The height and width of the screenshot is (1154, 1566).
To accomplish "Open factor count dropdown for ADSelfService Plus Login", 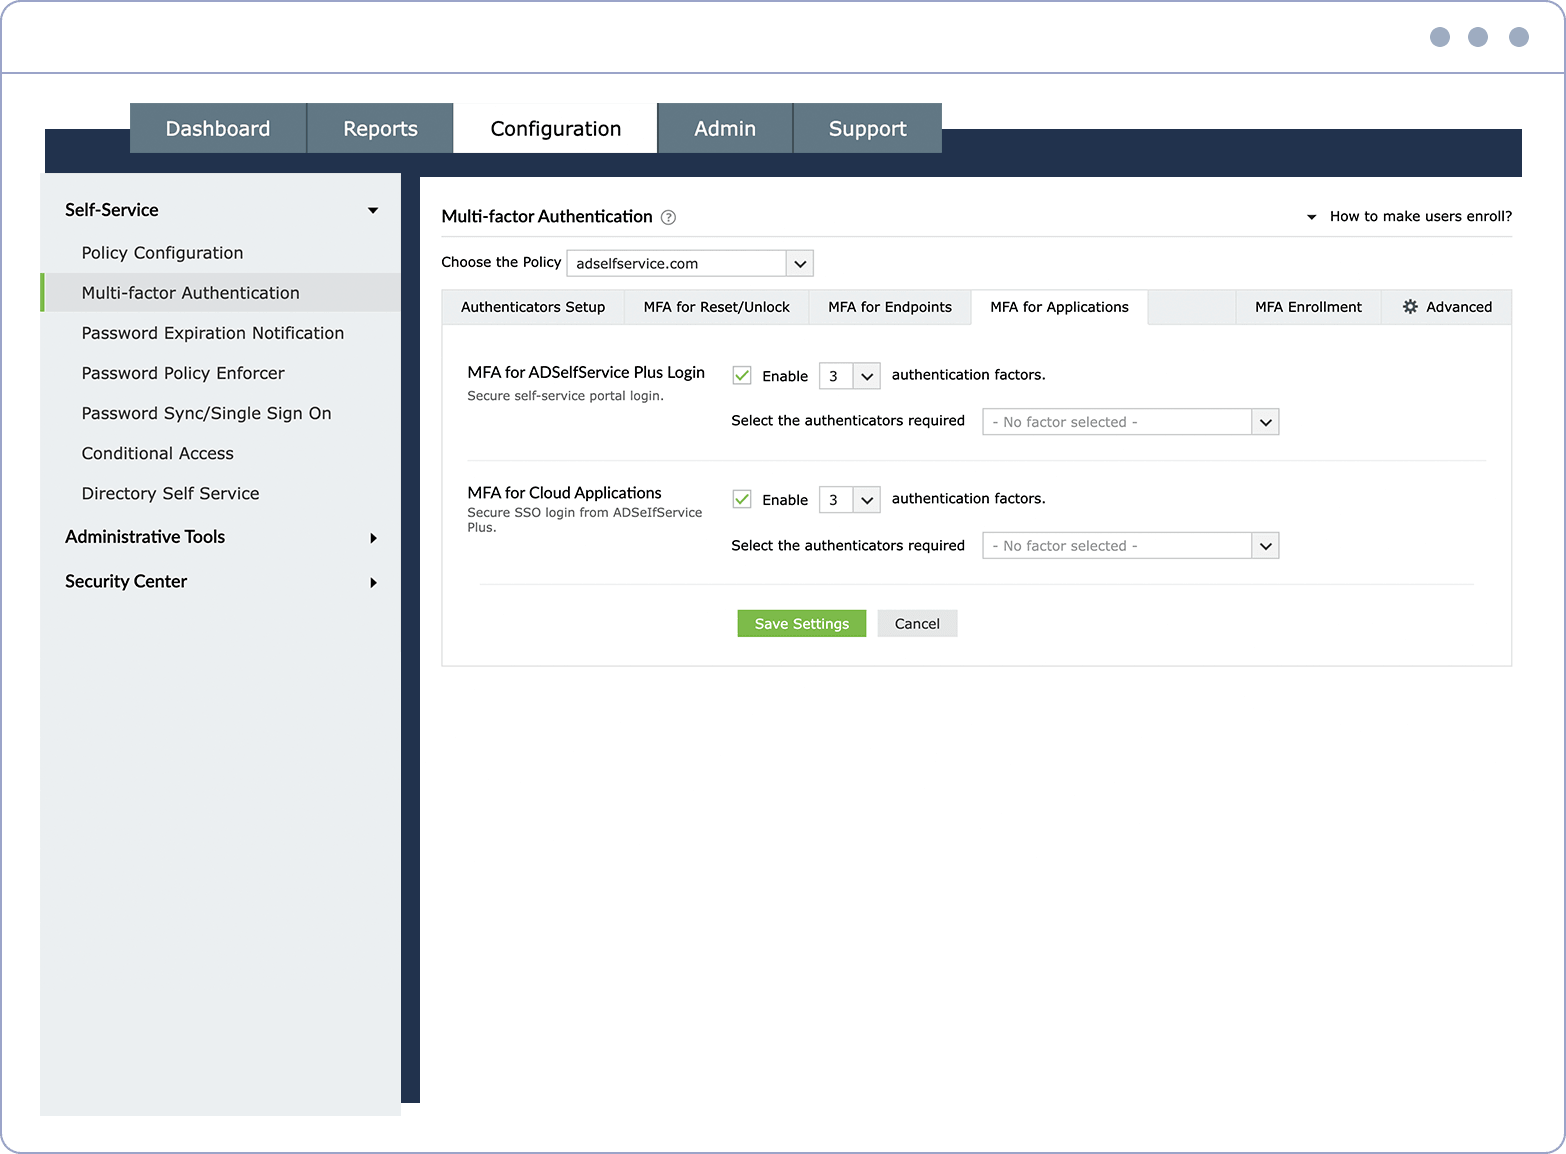I will coord(850,376).
